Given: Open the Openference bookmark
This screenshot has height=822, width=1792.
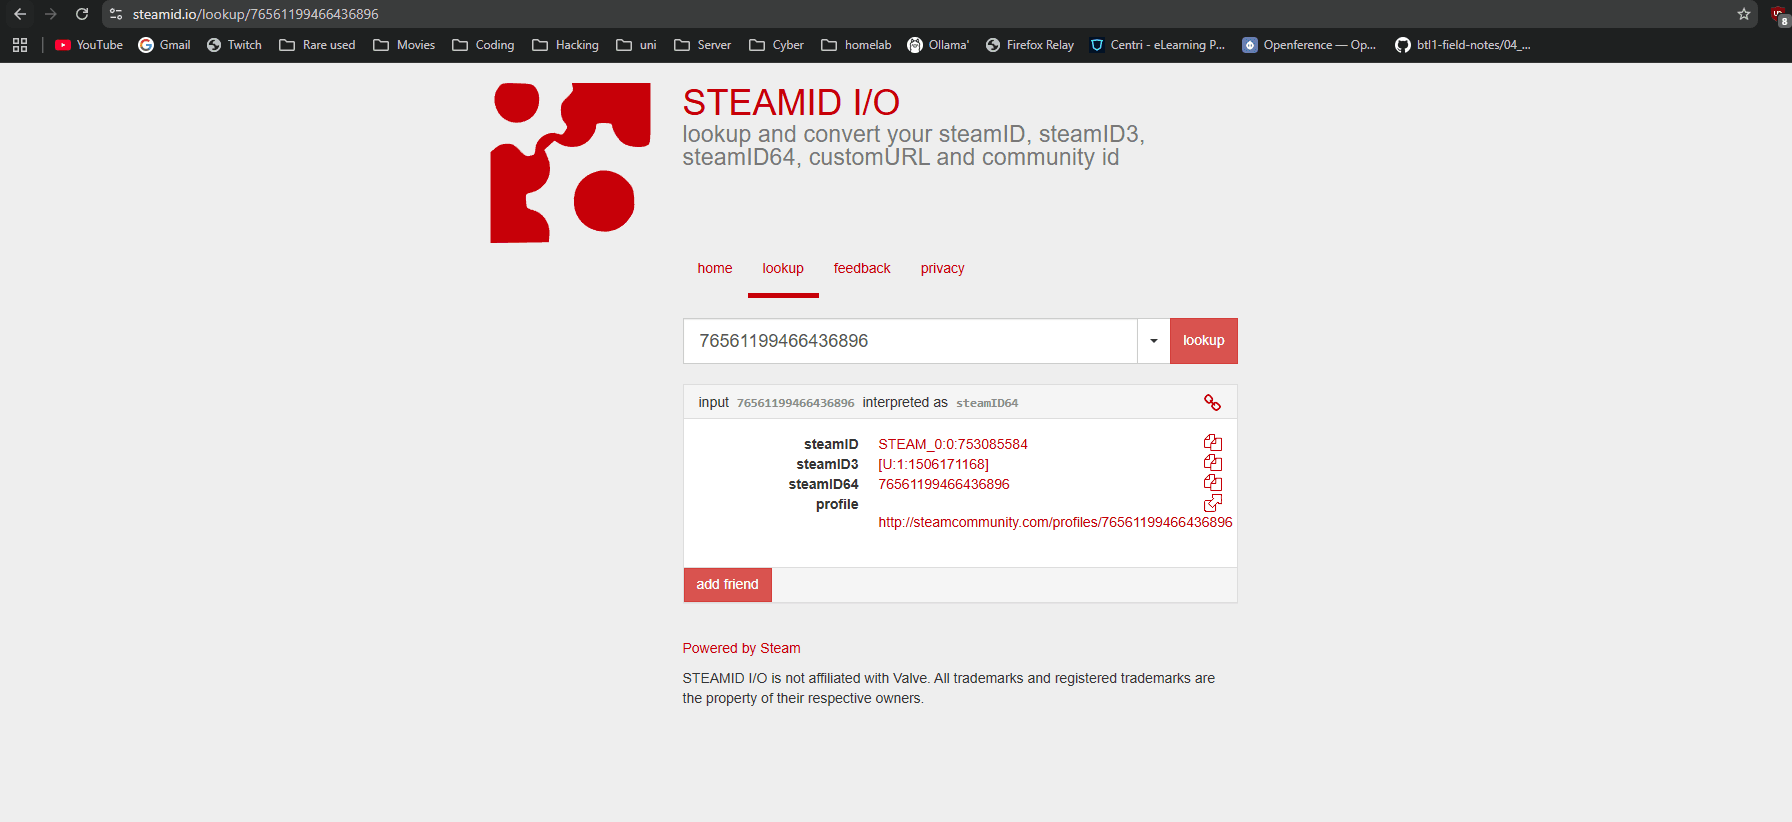Looking at the screenshot, I should (x=1309, y=45).
